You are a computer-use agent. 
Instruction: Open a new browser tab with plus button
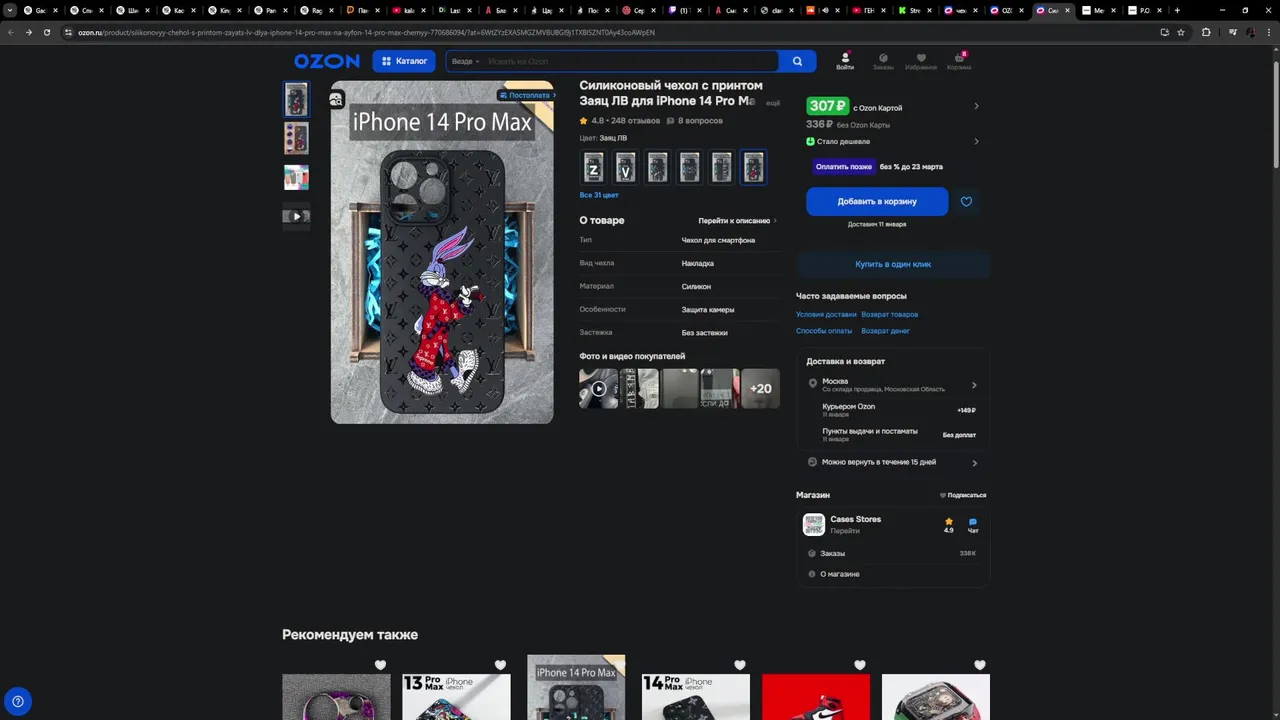pos(1177,10)
